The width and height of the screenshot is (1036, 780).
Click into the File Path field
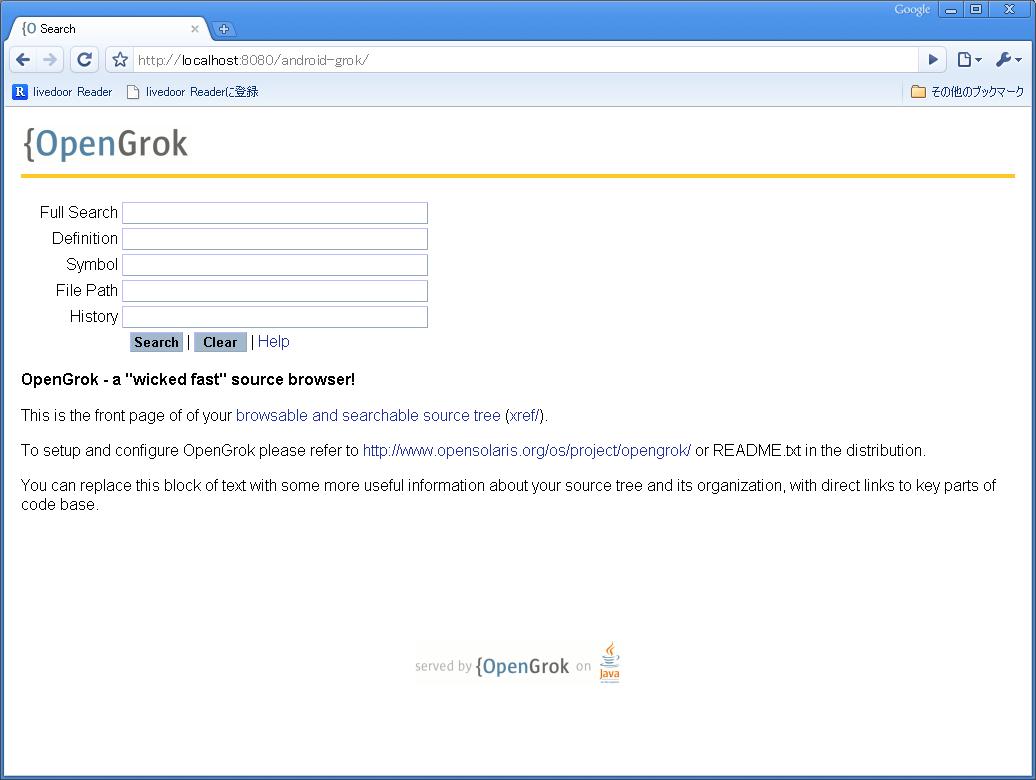pyautogui.click(x=275, y=291)
